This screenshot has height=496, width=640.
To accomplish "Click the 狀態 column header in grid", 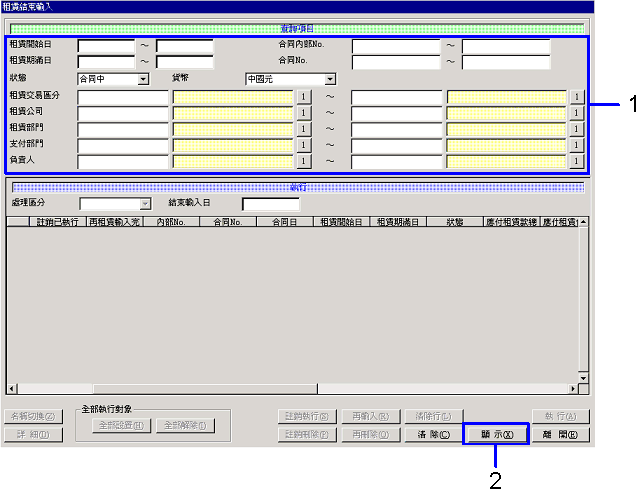I will click(455, 222).
